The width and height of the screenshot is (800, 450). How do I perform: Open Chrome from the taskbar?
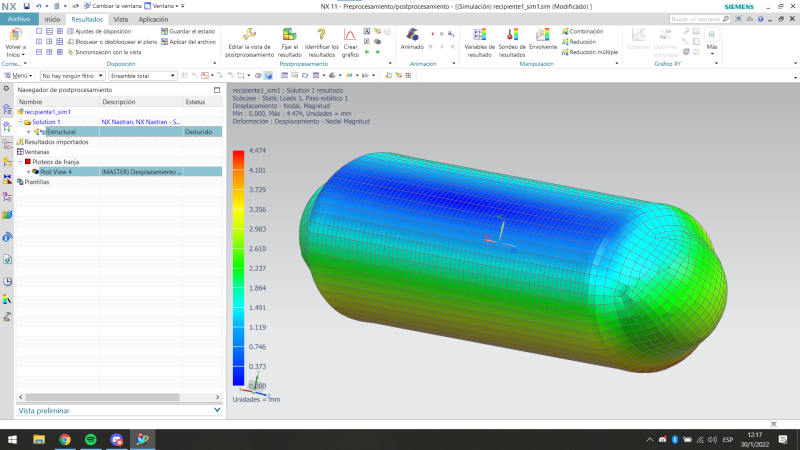(x=65, y=439)
